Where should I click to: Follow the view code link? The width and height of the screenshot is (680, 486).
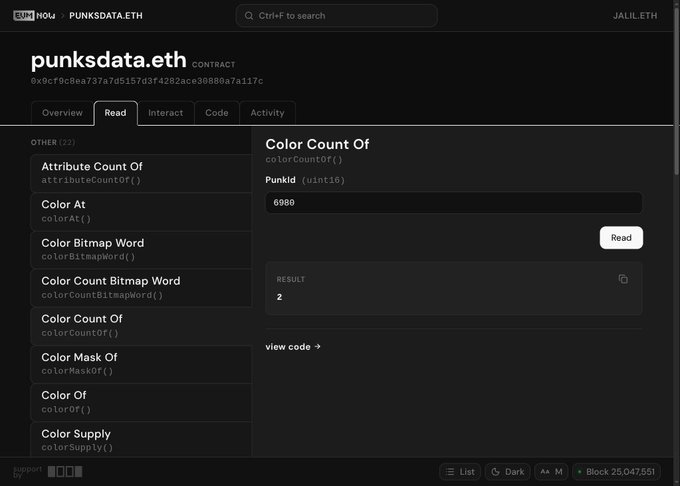click(293, 347)
